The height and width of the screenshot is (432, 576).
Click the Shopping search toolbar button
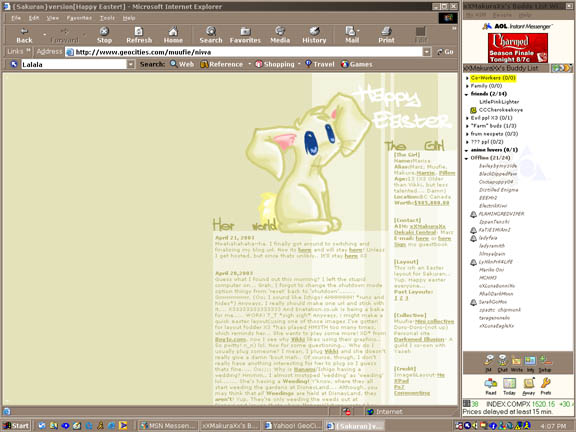pos(275,64)
